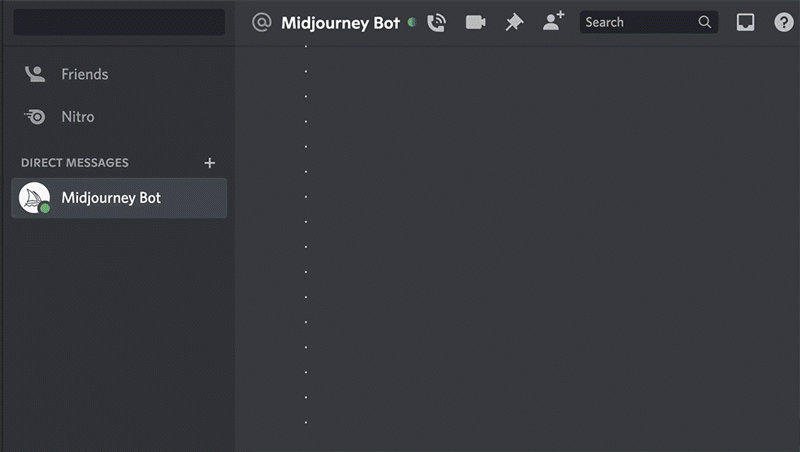Open pinned messages

point(514,22)
